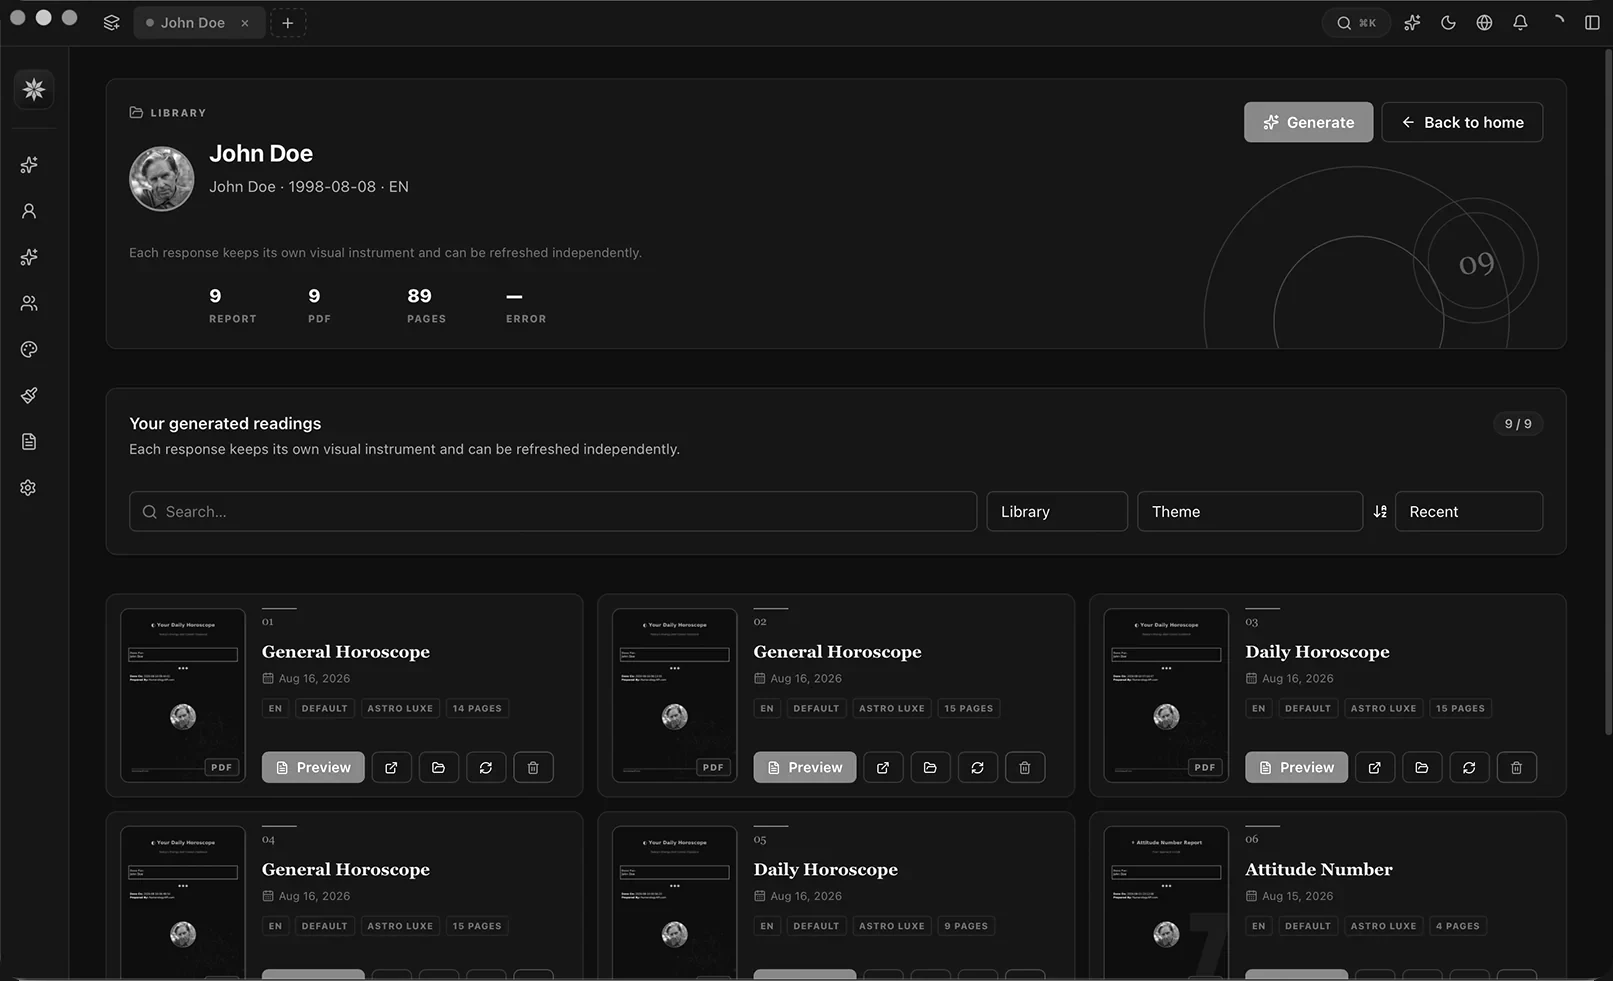Open folder for reading 02
The width and height of the screenshot is (1613, 981).
coord(930,767)
